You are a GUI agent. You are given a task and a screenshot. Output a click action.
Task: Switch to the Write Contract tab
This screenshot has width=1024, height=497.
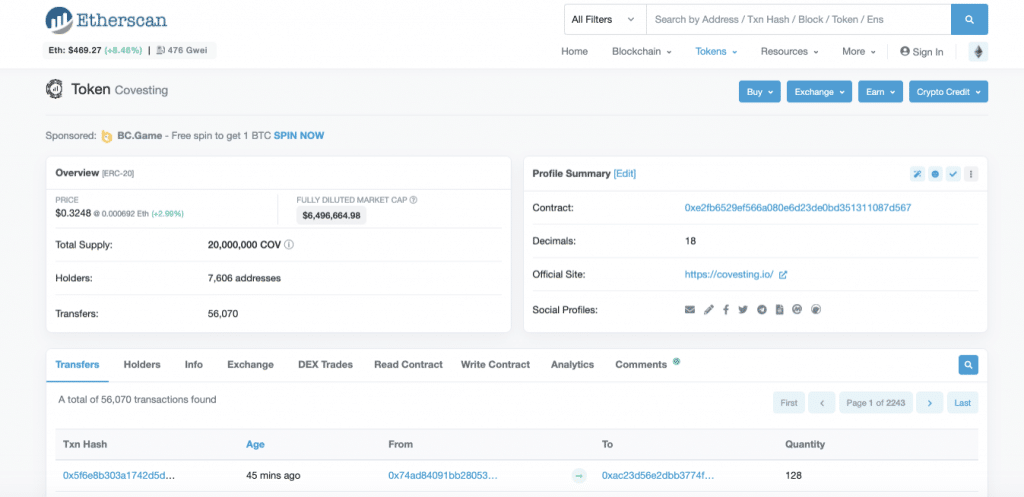pyautogui.click(x=495, y=364)
